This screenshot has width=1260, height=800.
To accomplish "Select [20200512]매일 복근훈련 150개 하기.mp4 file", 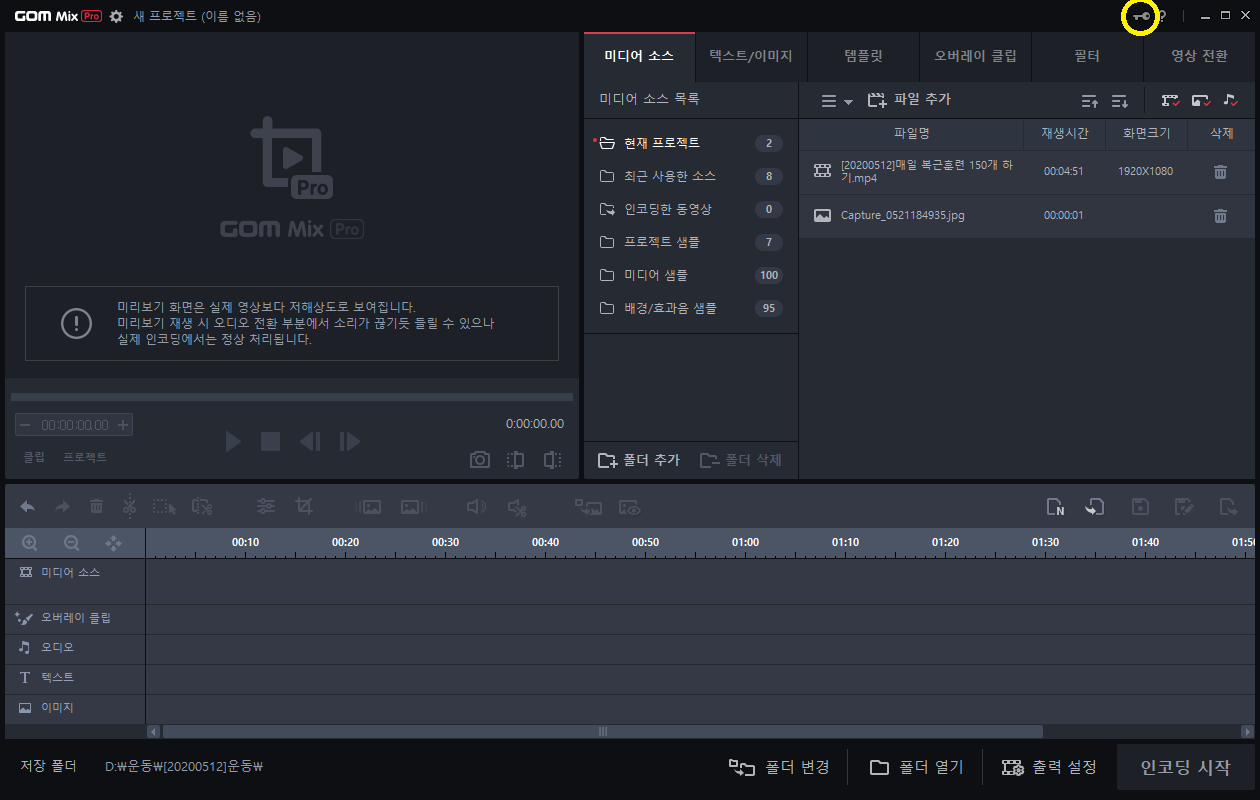I will (1029, 171).
